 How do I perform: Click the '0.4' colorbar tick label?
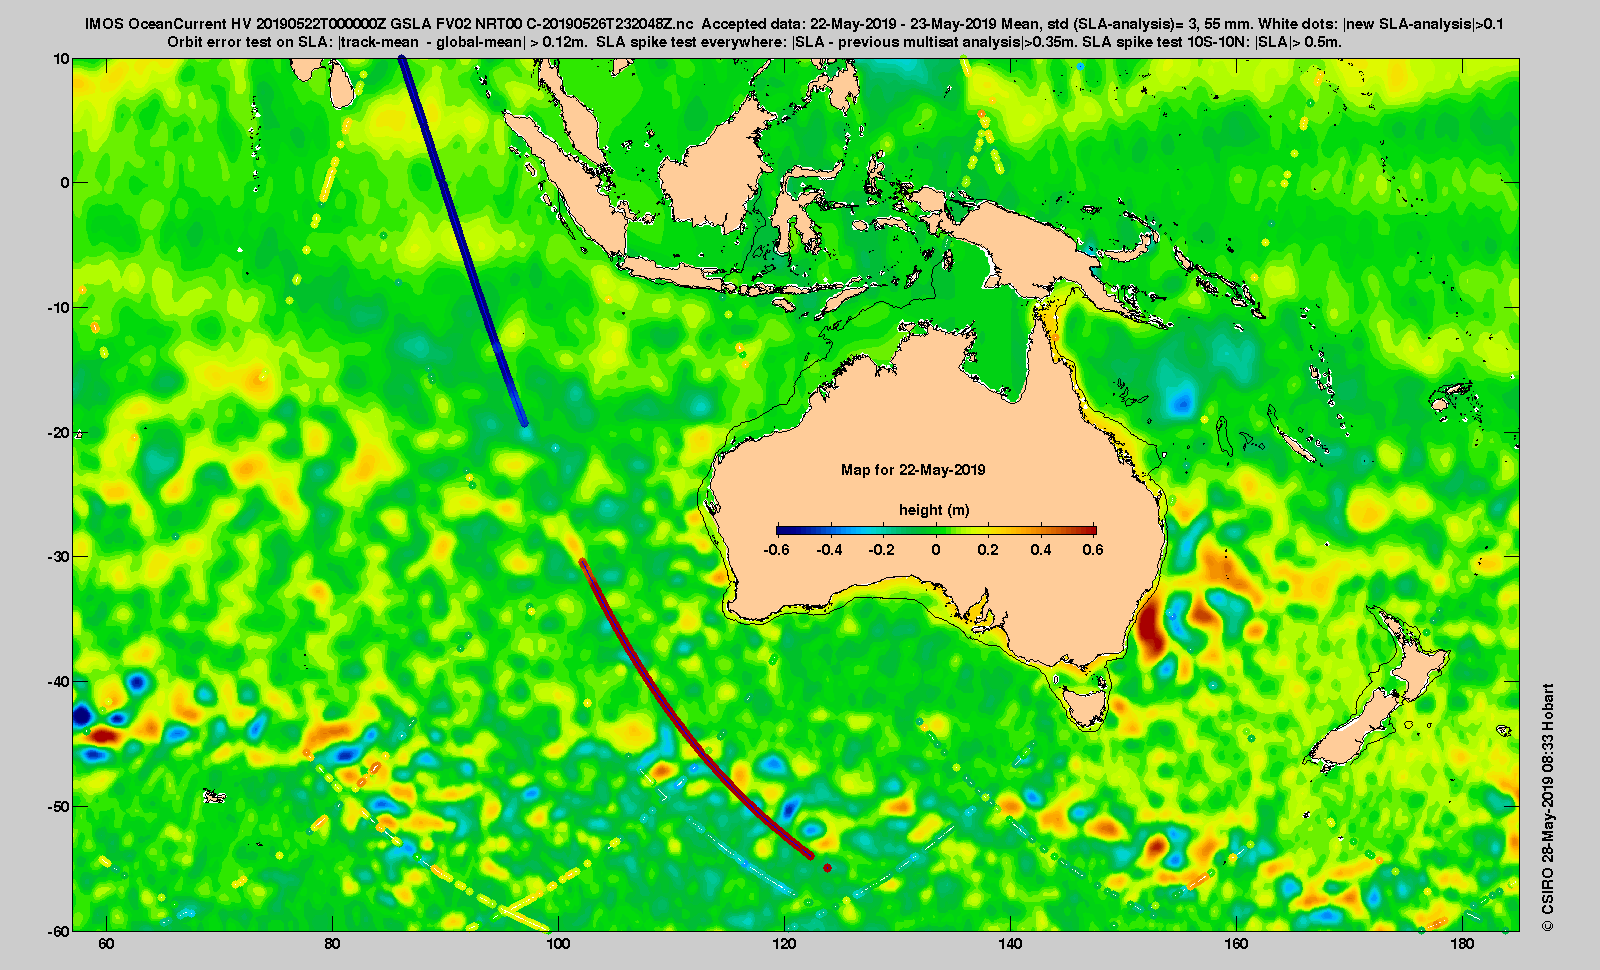pyautogui.click(x=1040, y=549)
